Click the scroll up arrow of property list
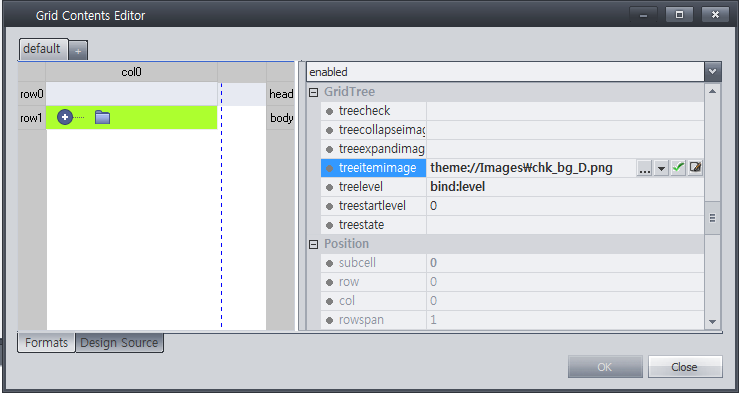The width and height of the screenshot is (739, 393). click(712, 91)
